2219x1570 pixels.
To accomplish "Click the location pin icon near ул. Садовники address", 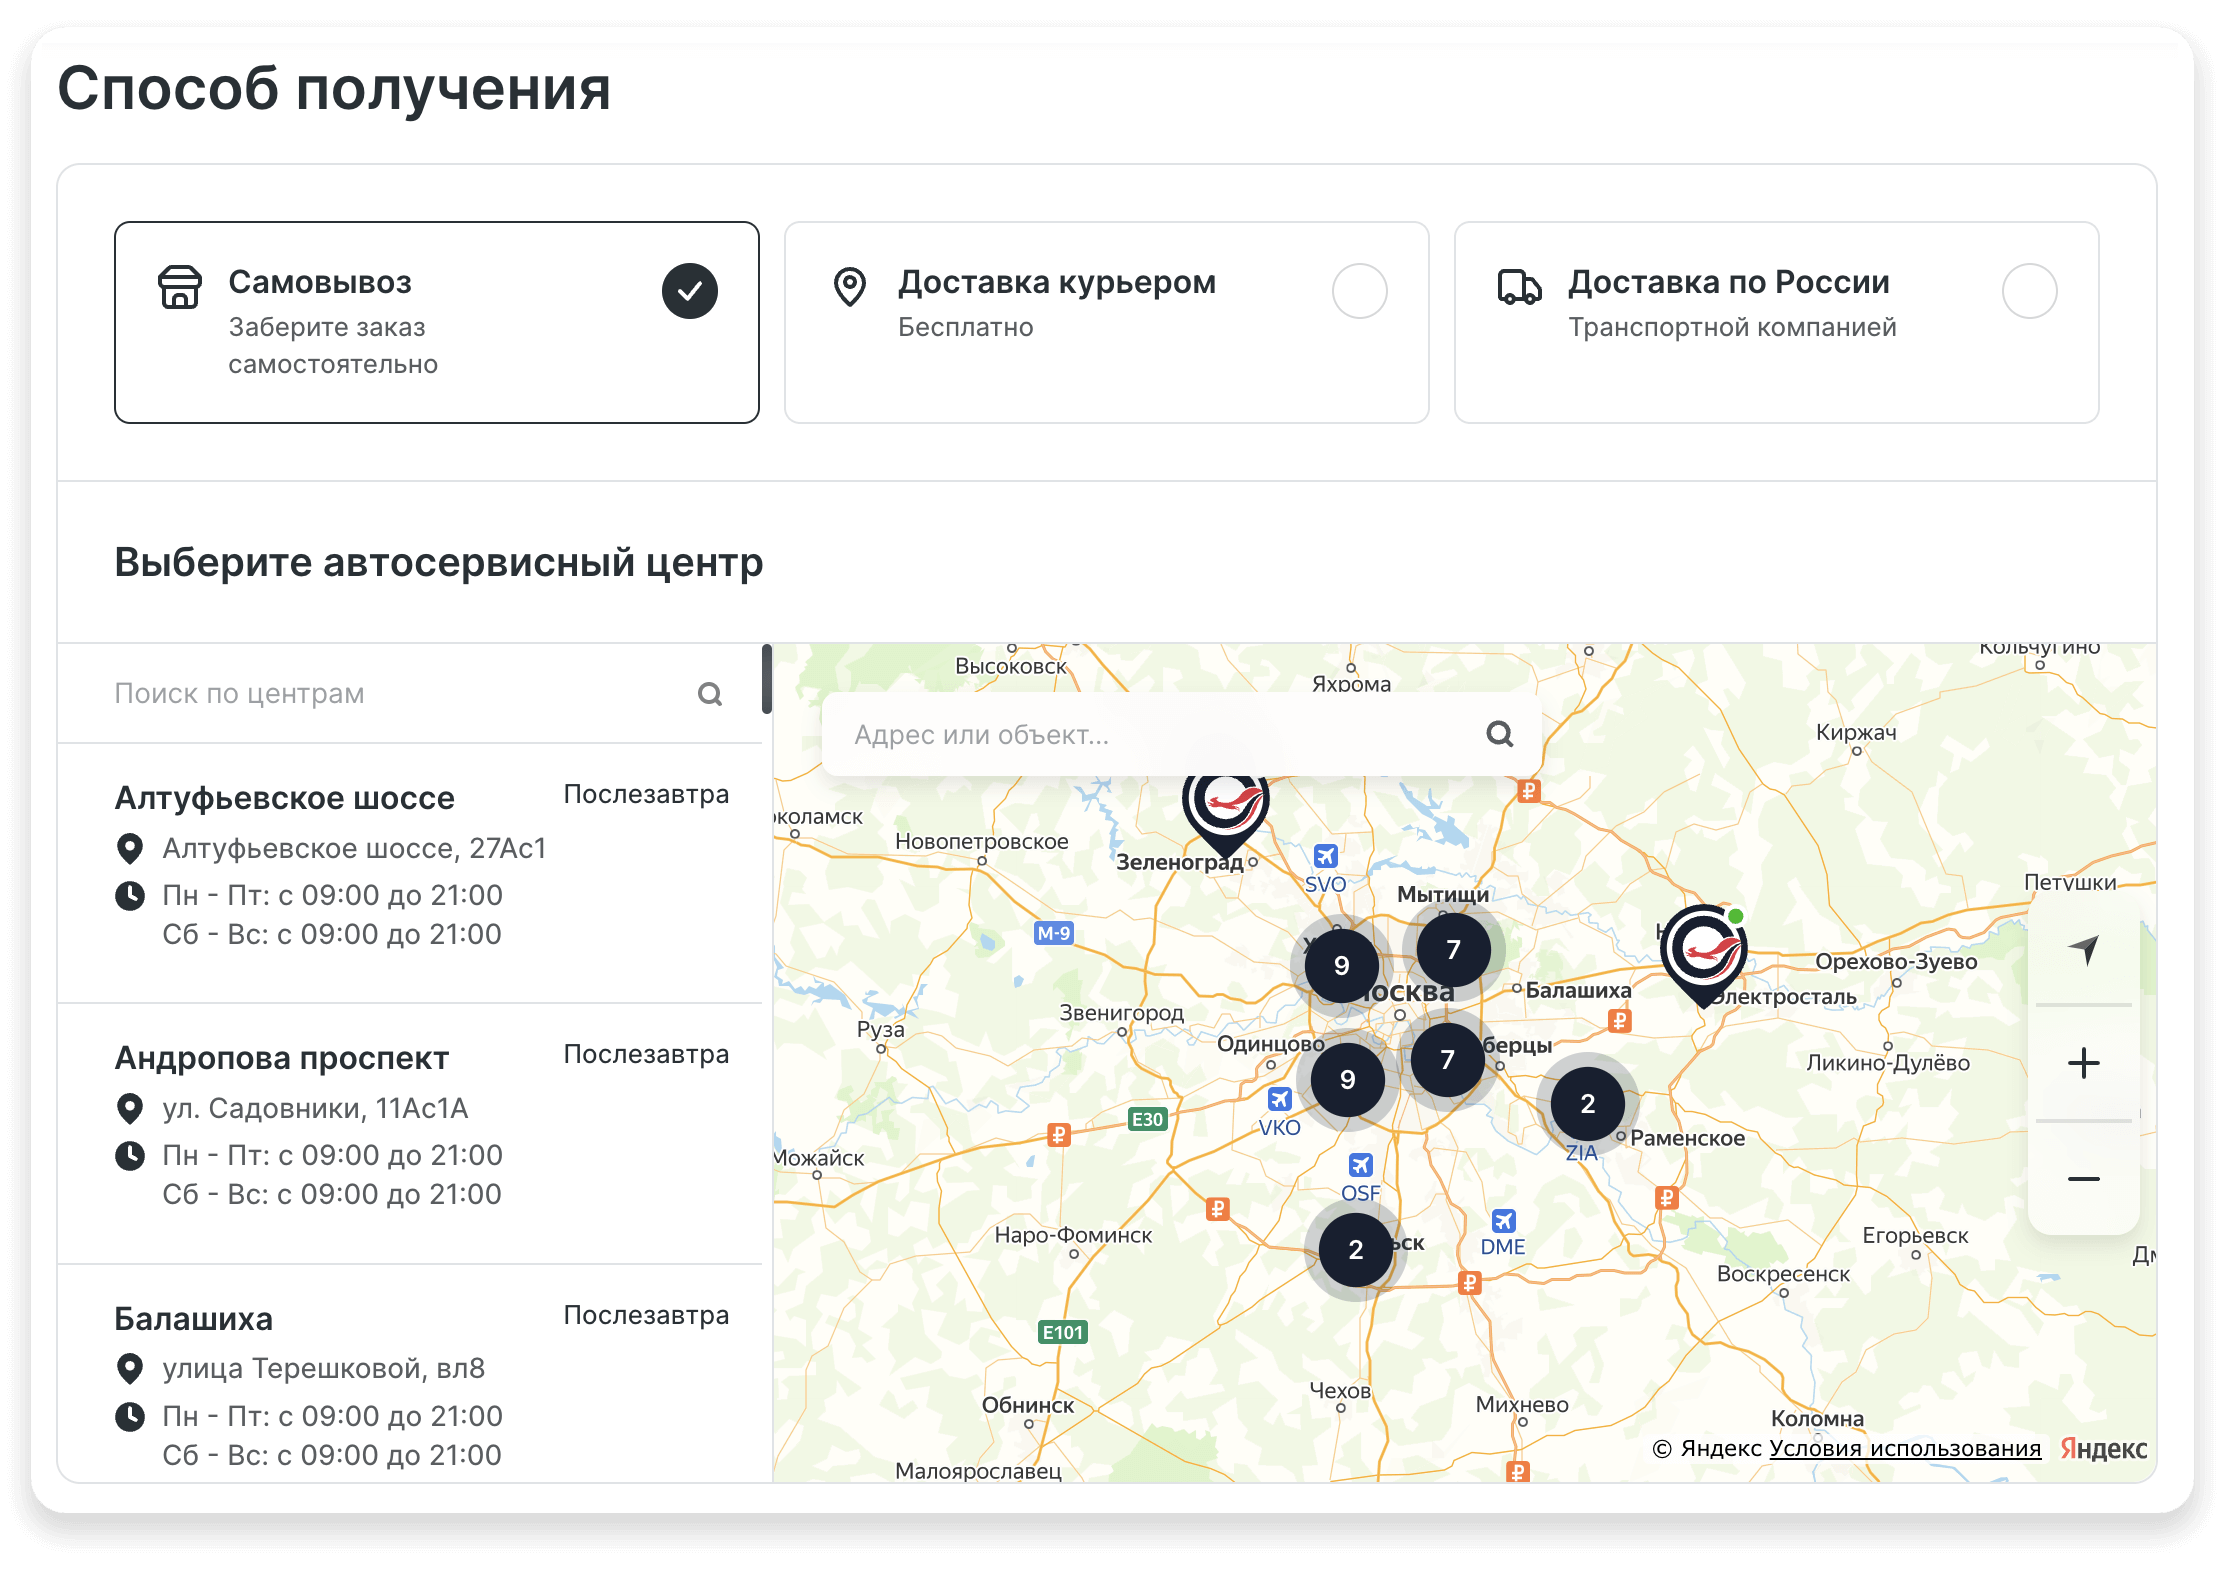I will tap(131, 1108).
